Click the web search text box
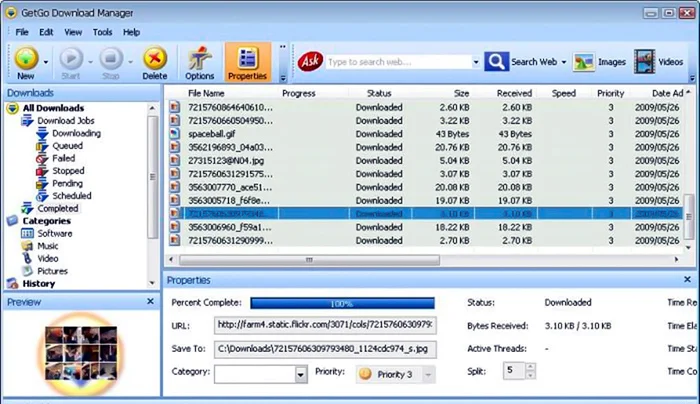This screenshot has width=700, height=404. click(x=399, y=62)
